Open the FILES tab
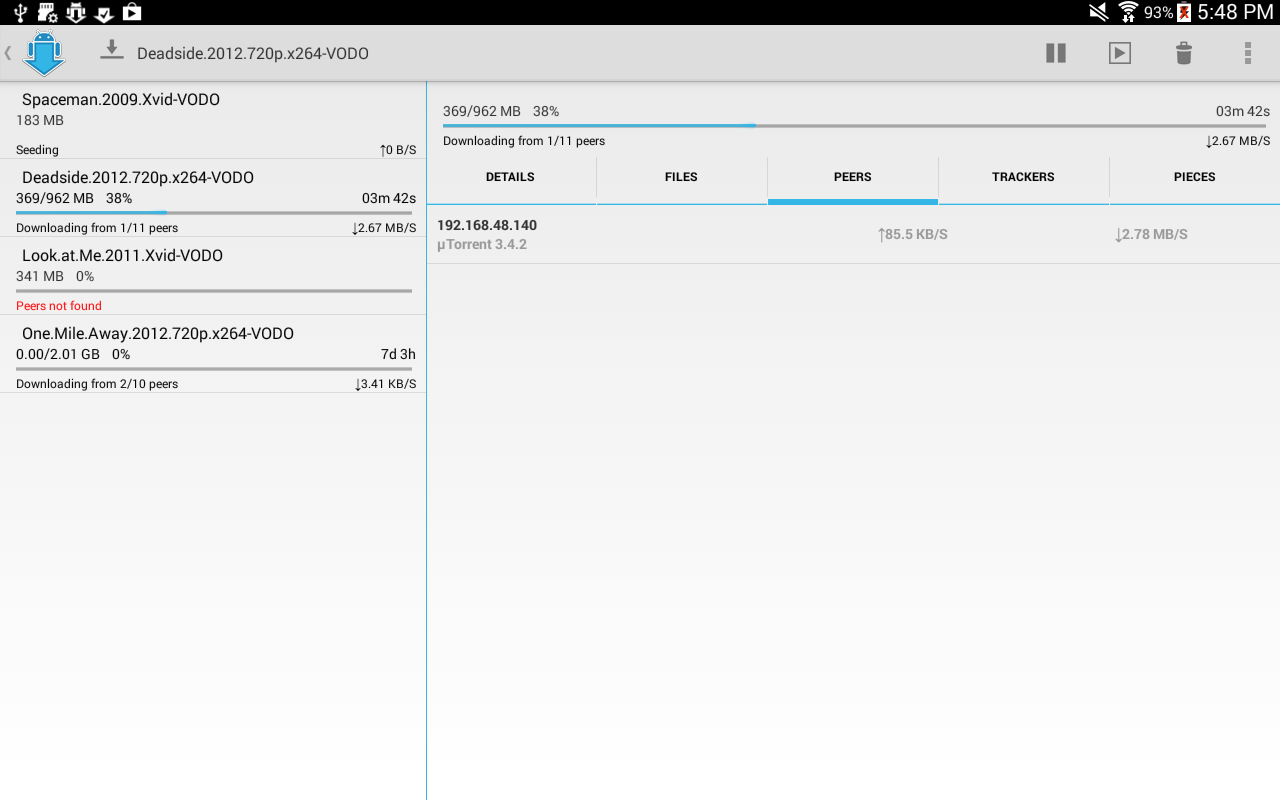The width and height of the screenshot is (1280, 800). pyautogui.click(x=681, y=177)
